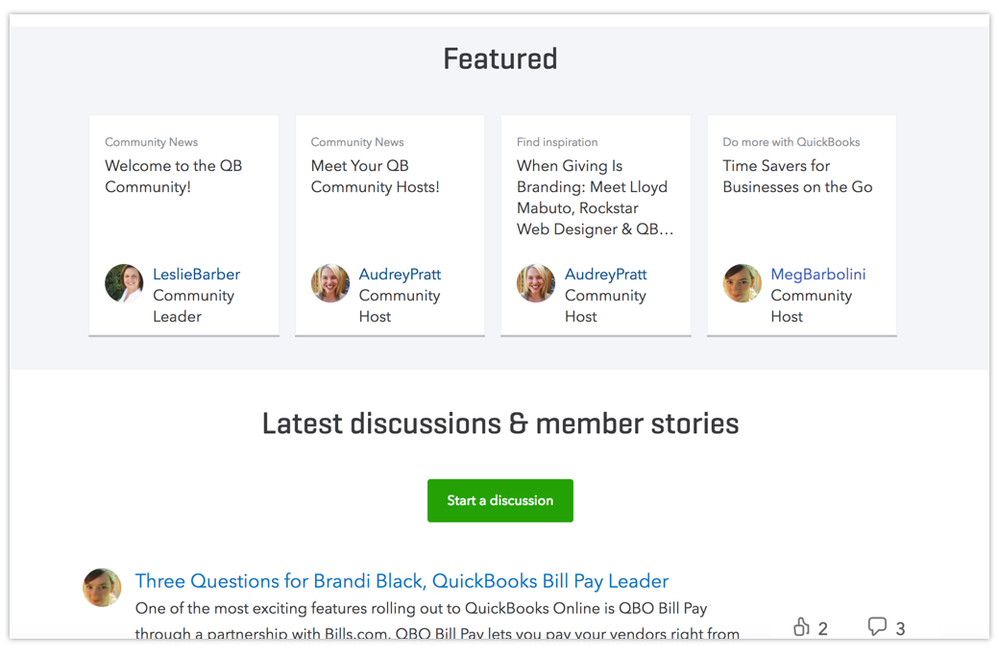Click the thumbs-up like icon

coord(800,626)
